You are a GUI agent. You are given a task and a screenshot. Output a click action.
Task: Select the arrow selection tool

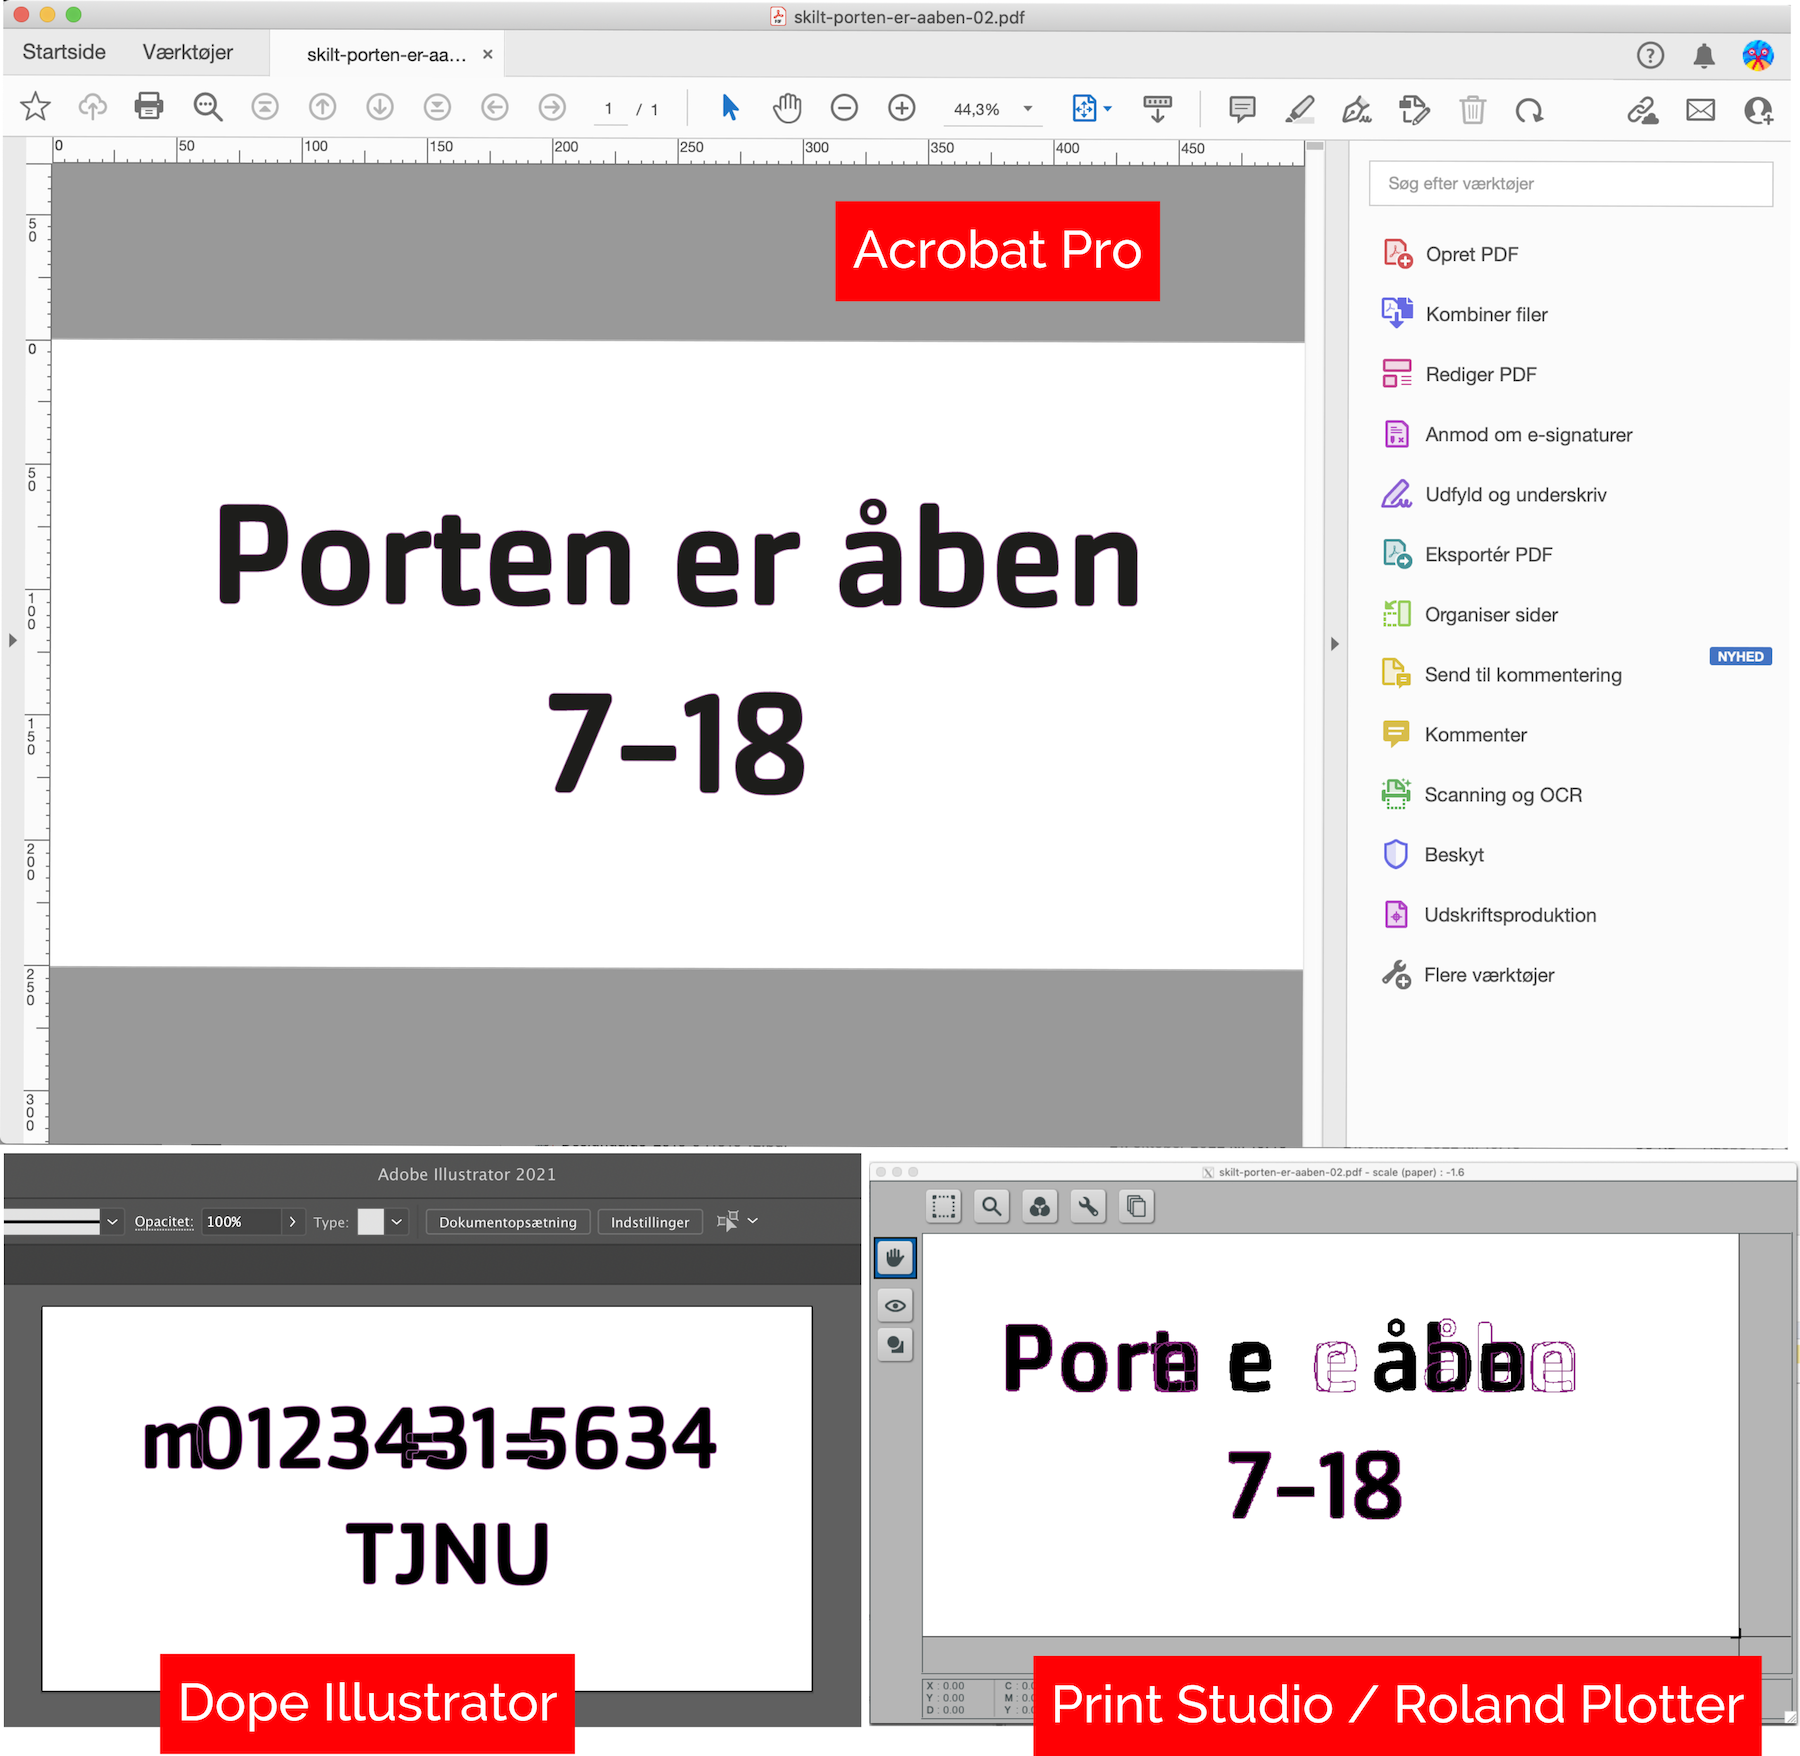click(x=730, y=108)
